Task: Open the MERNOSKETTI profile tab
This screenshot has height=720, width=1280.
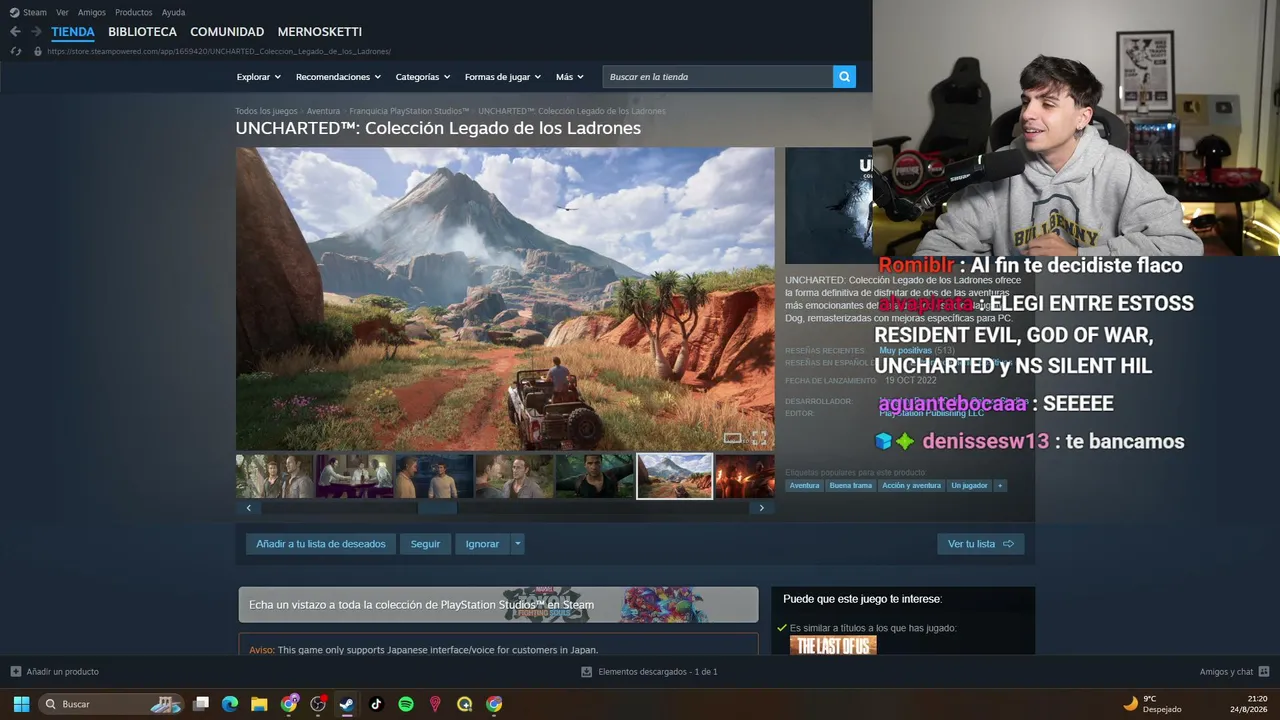Action: coord(320,32)
